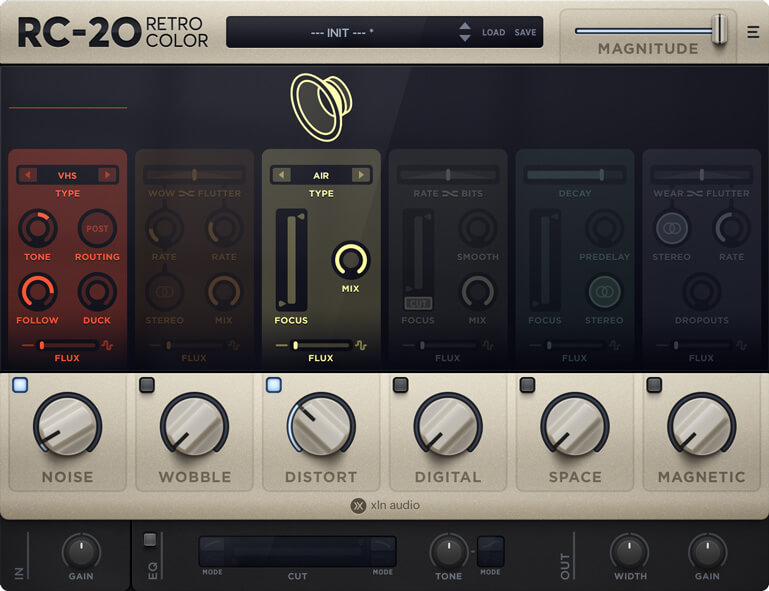Click the left EQ Cut Mode label
Screen dimensions: 769x591
click(x=212, y=572)
